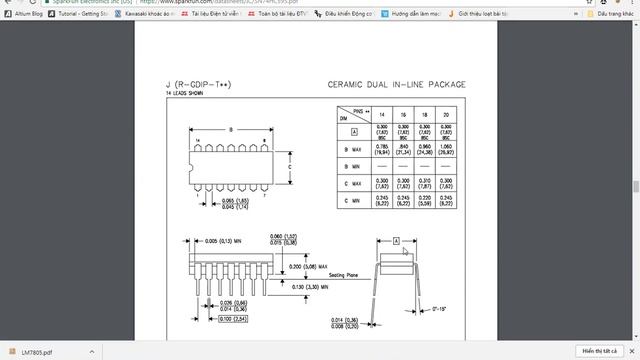The height and width of the screenshot is (360, 640).
Task: Click the 14 LEADS SHOWN note
Action: [x=184, y=93]
